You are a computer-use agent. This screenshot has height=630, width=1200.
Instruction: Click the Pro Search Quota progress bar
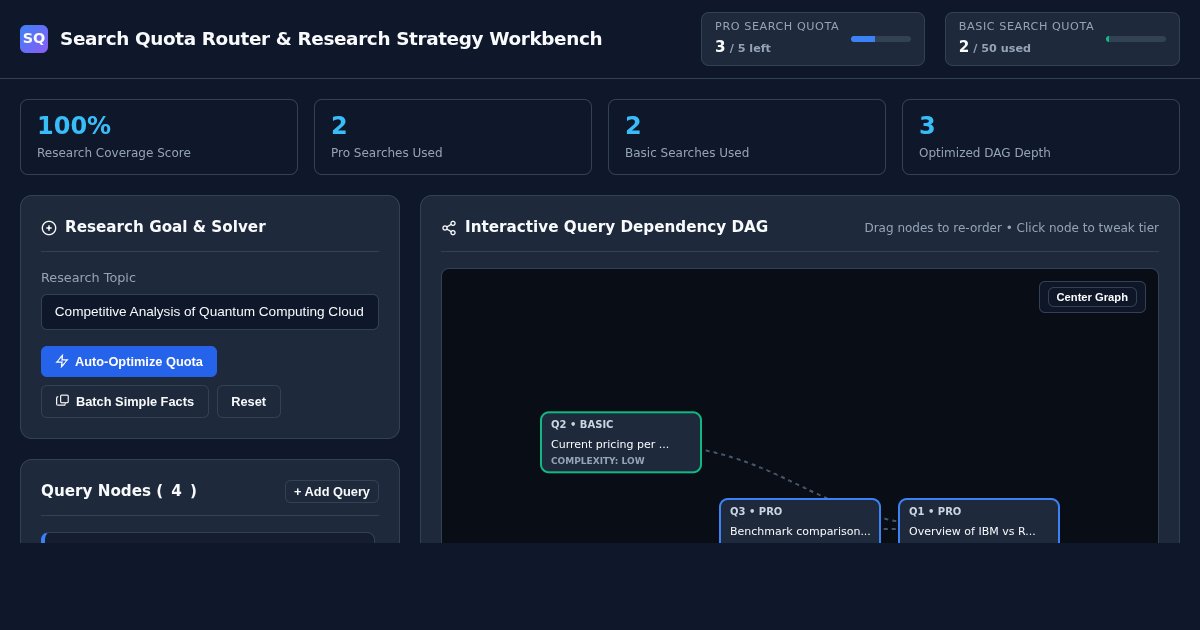tap(881, 39)
